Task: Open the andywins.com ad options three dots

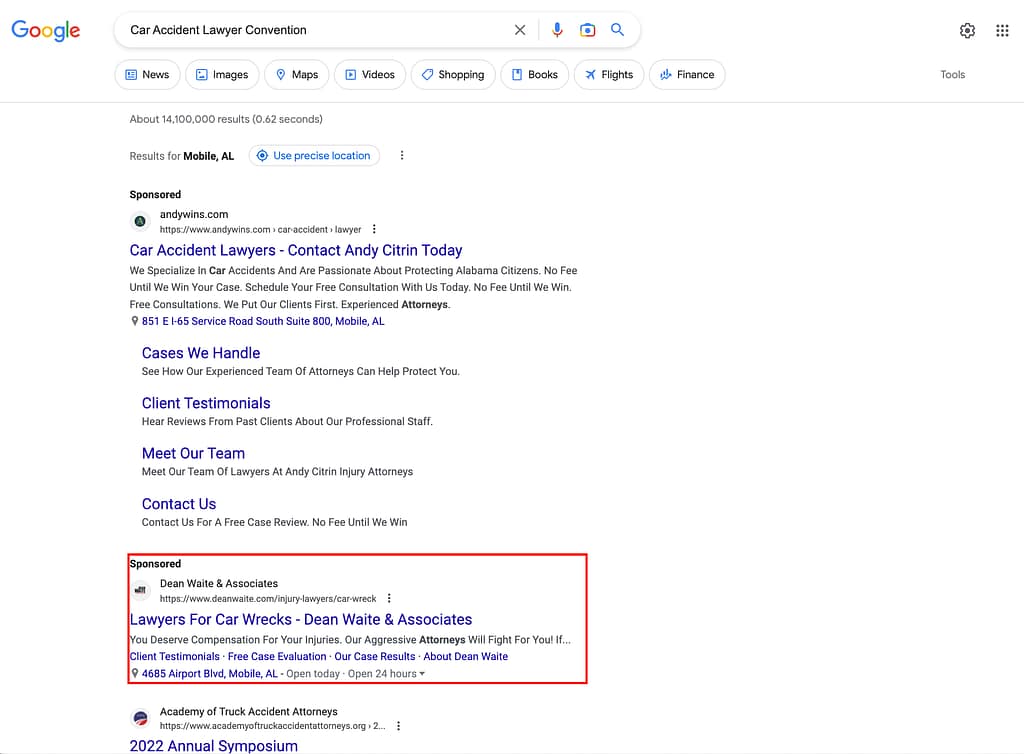Action: pyautogui.click(x=374, y=229)
